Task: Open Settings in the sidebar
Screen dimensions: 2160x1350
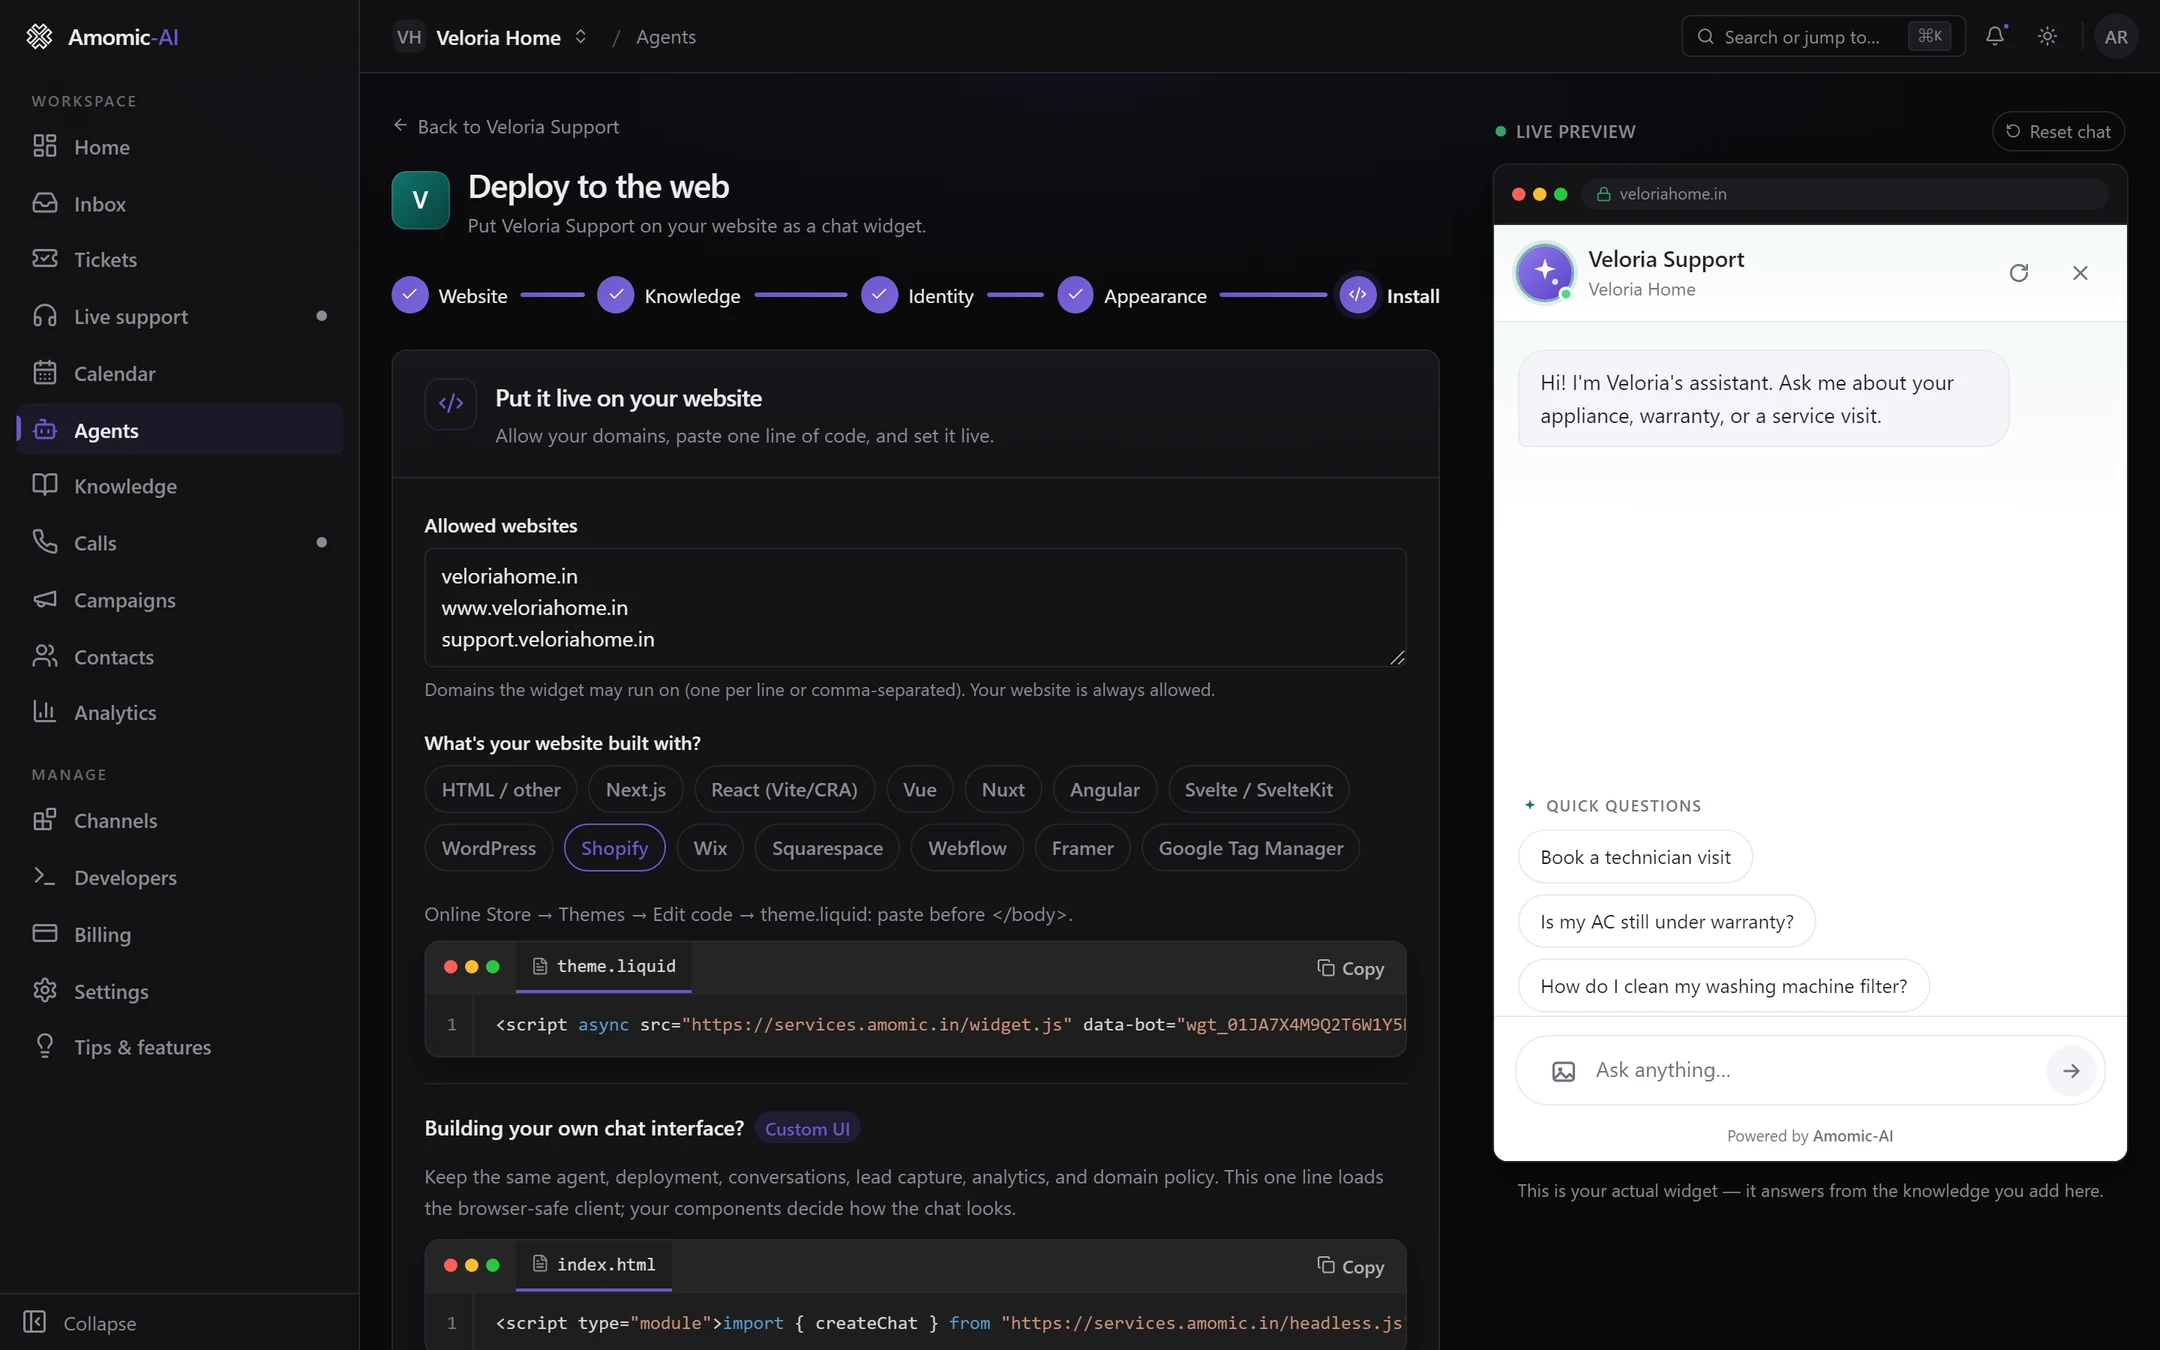Action: pos(180,992)
